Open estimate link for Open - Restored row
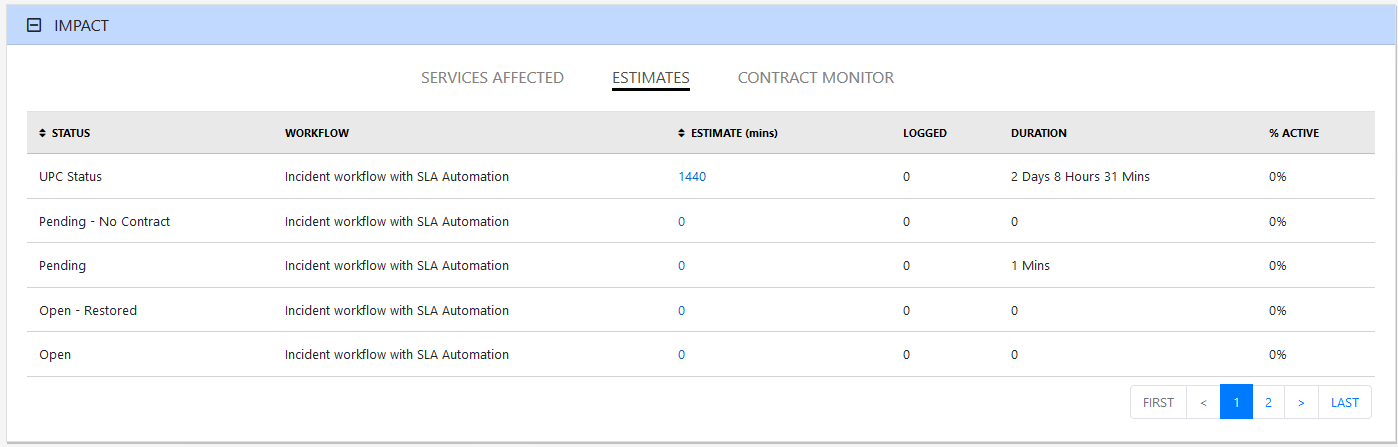The width and height of the screenshot is (1398, 447). click(x=682, y=311)
